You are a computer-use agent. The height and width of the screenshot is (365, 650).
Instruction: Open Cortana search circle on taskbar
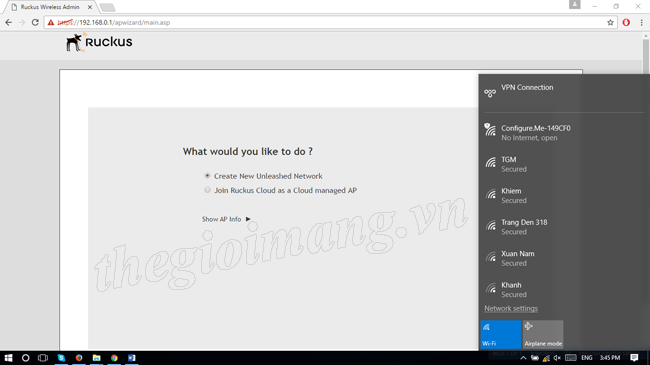25,358
